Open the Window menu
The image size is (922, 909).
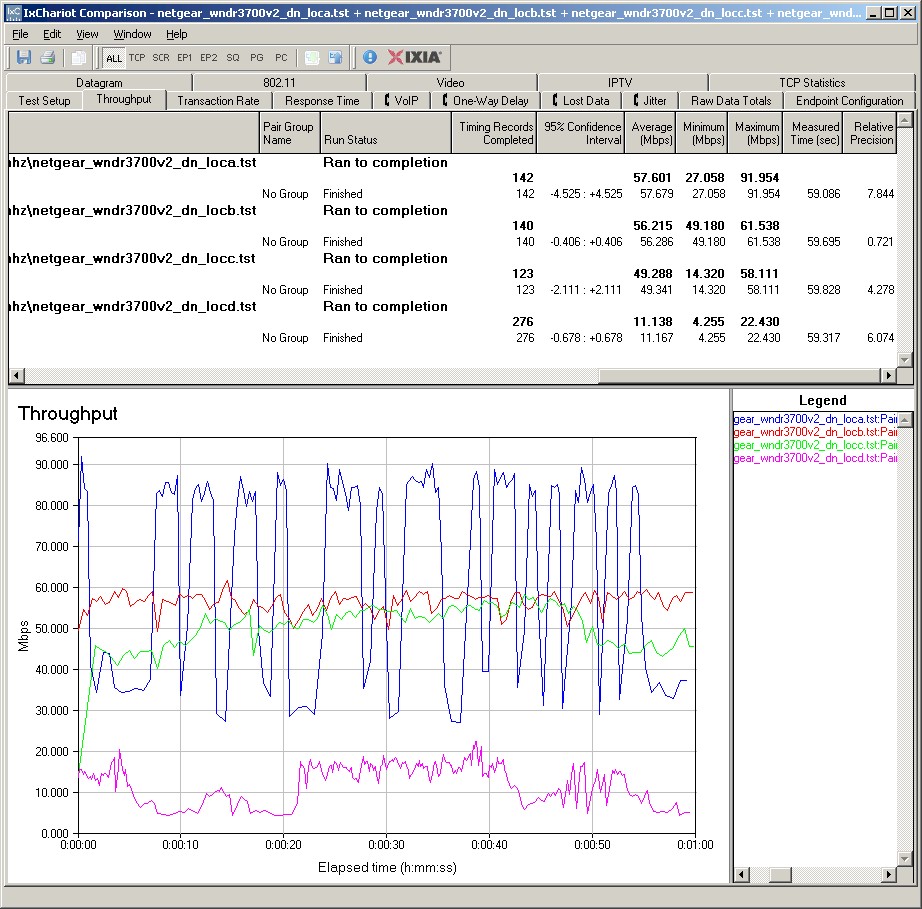[132, 34]
